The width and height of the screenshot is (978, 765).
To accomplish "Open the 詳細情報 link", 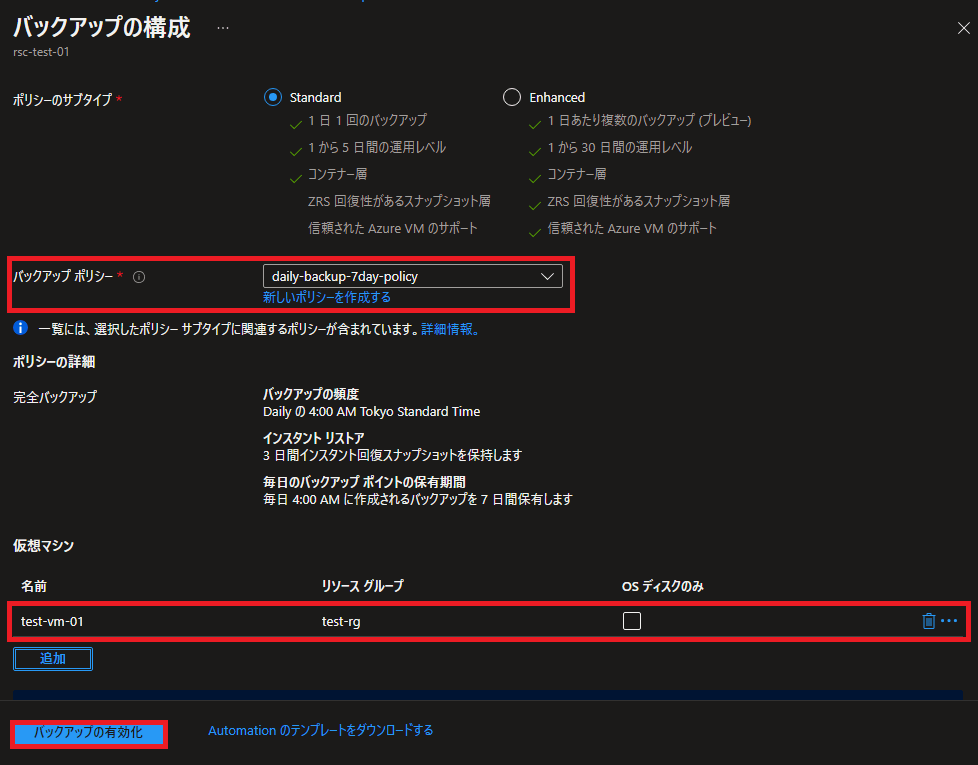I will point(449,329).
